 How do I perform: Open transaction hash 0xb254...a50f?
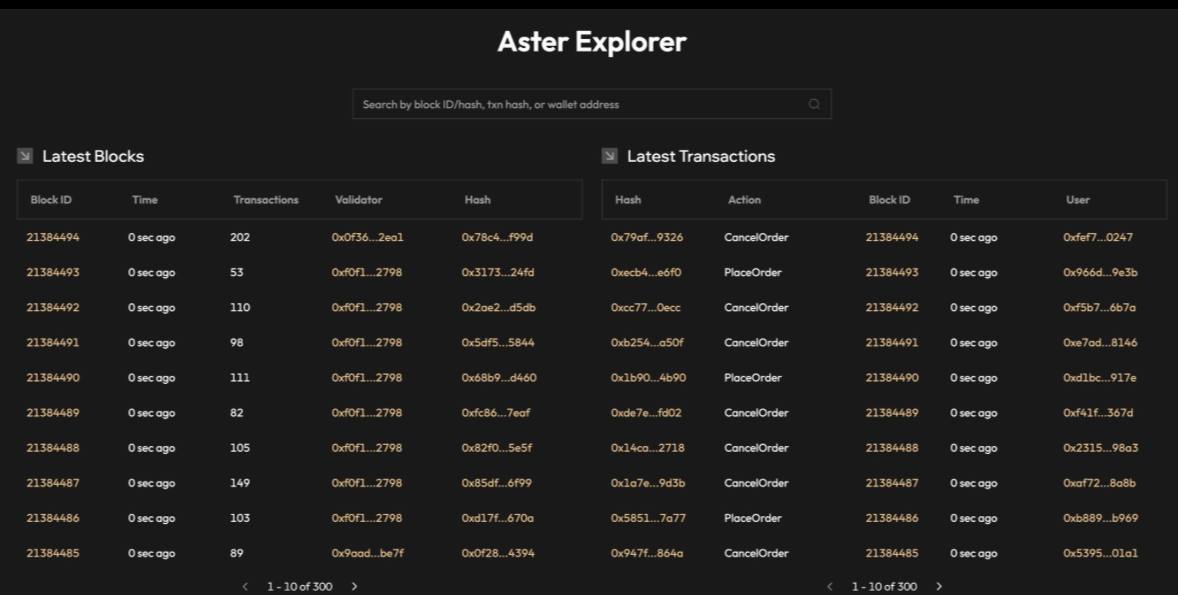point(647,343)
